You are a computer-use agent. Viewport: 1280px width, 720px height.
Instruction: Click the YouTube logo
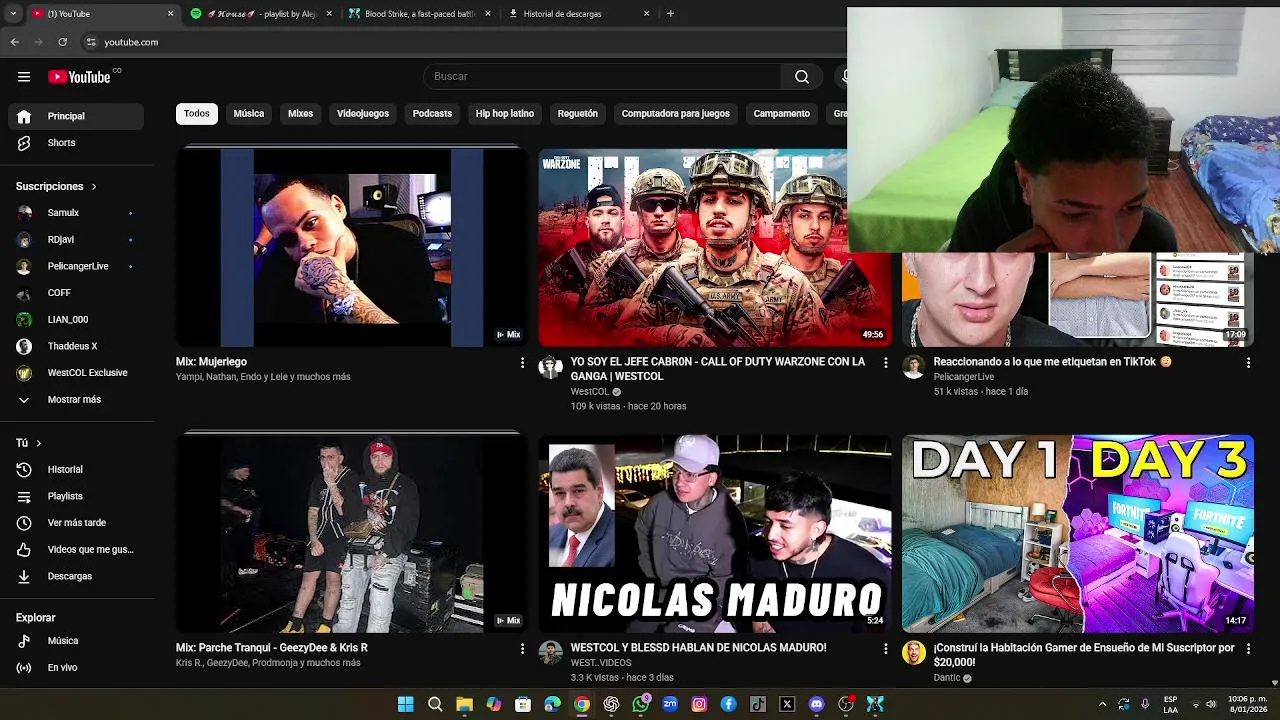point(80,77)
